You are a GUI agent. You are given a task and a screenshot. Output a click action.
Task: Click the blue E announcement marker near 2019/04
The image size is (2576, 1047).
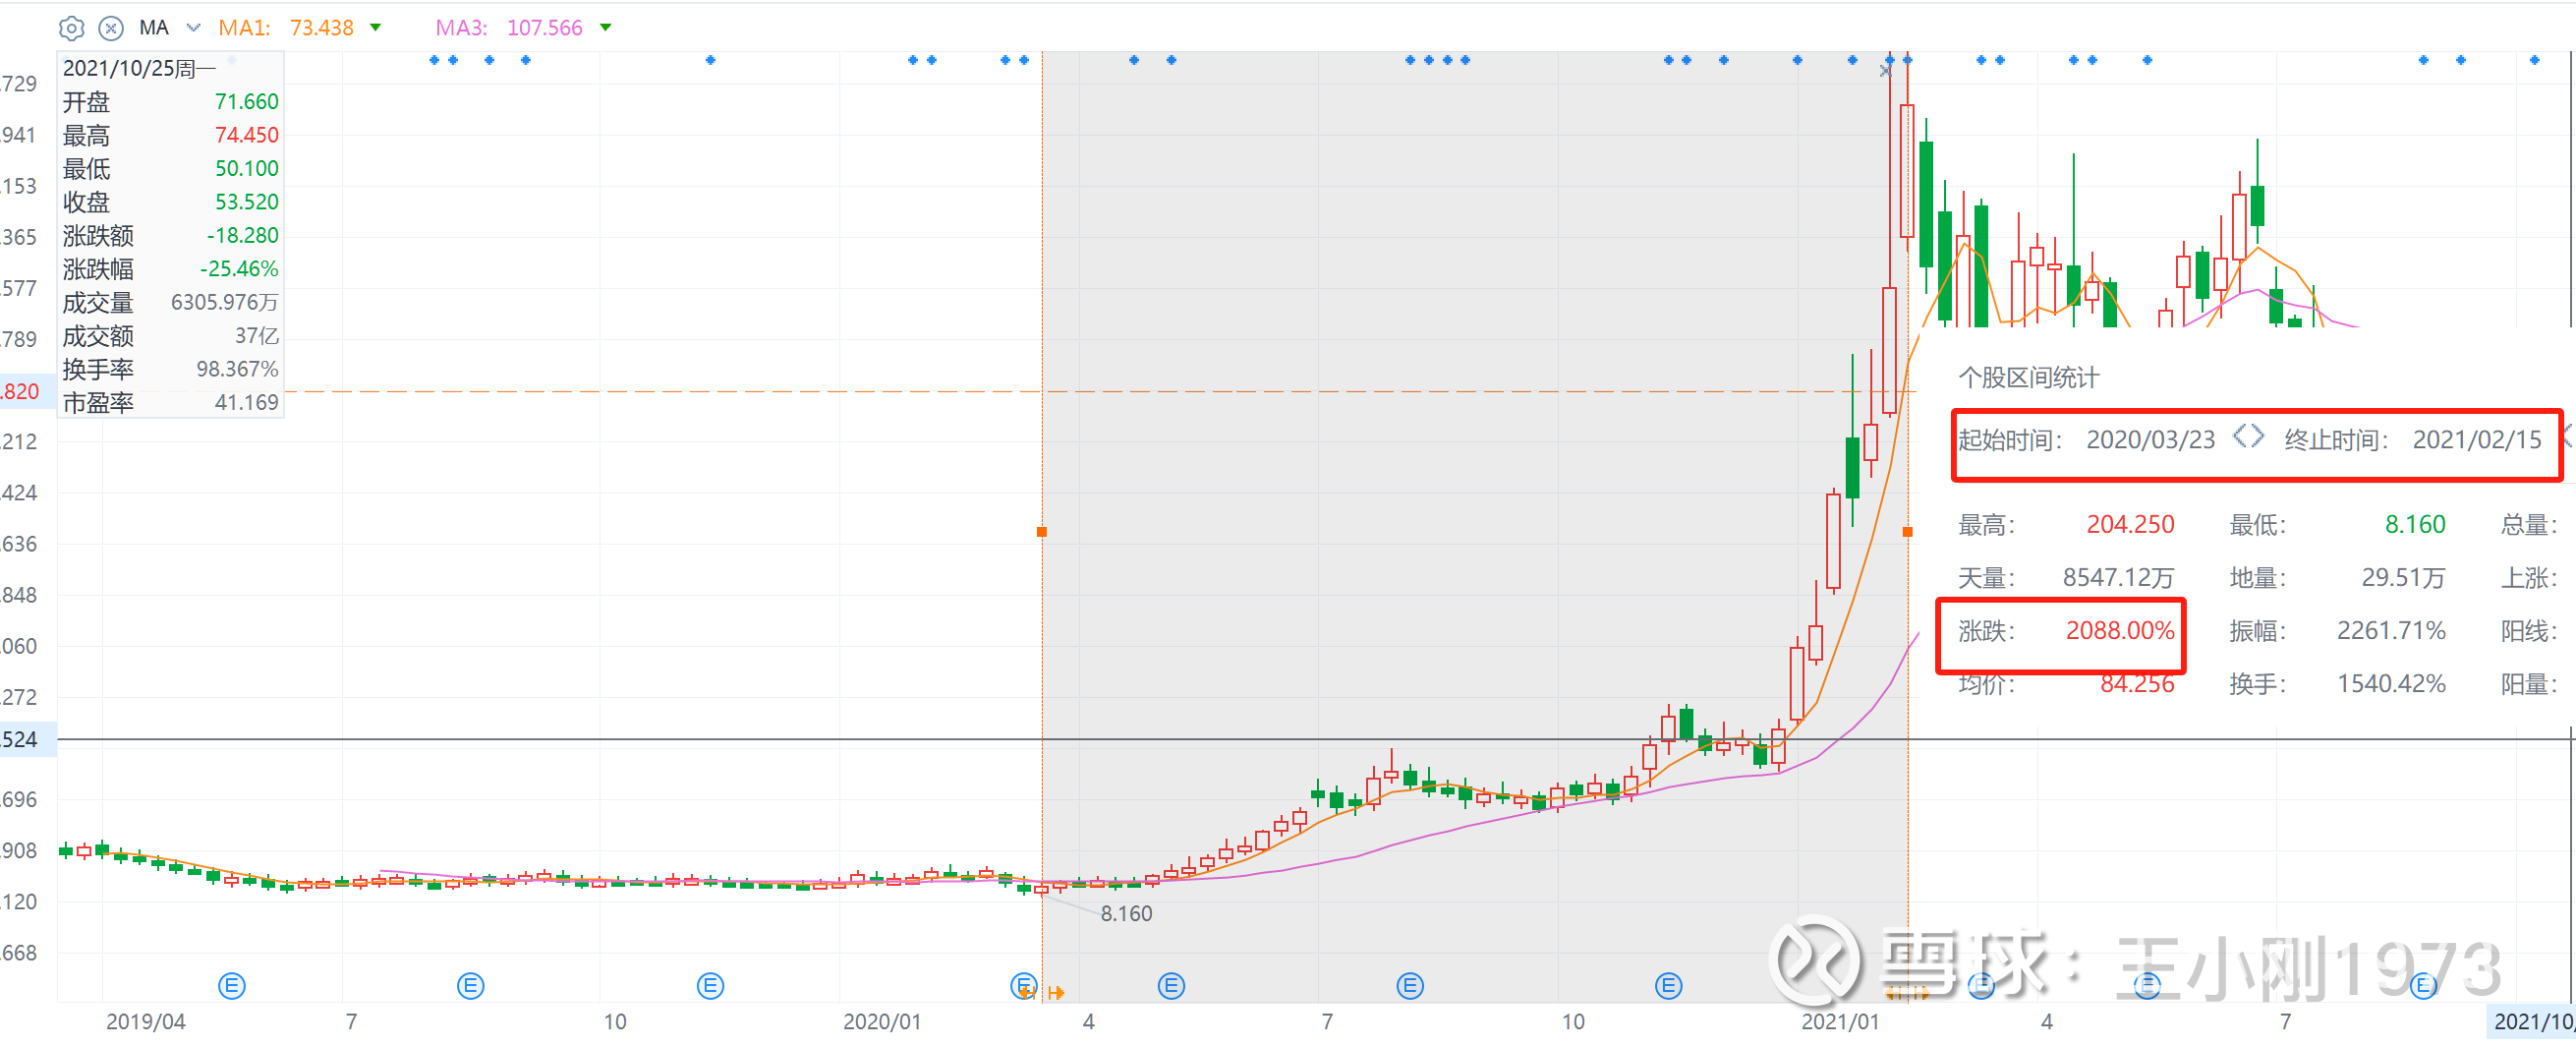tap(230, 985)
